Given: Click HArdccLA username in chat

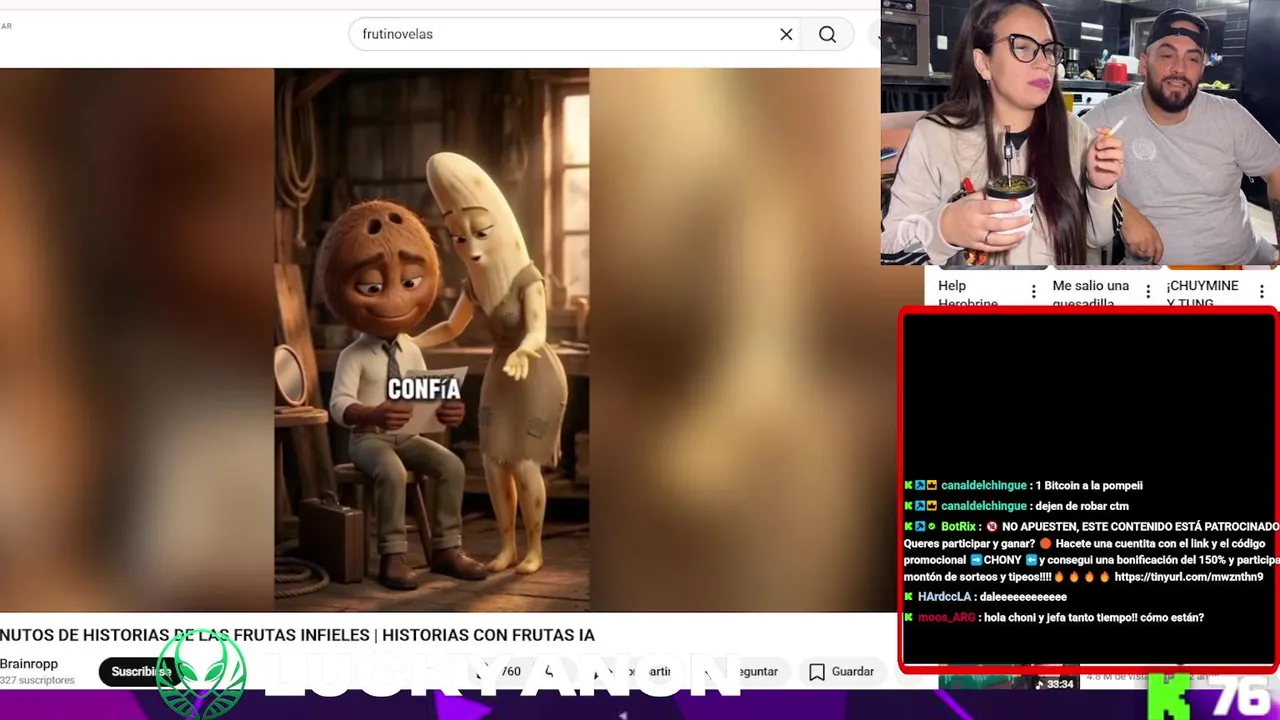Looking at the screenshot, I should tap(944, 597).
